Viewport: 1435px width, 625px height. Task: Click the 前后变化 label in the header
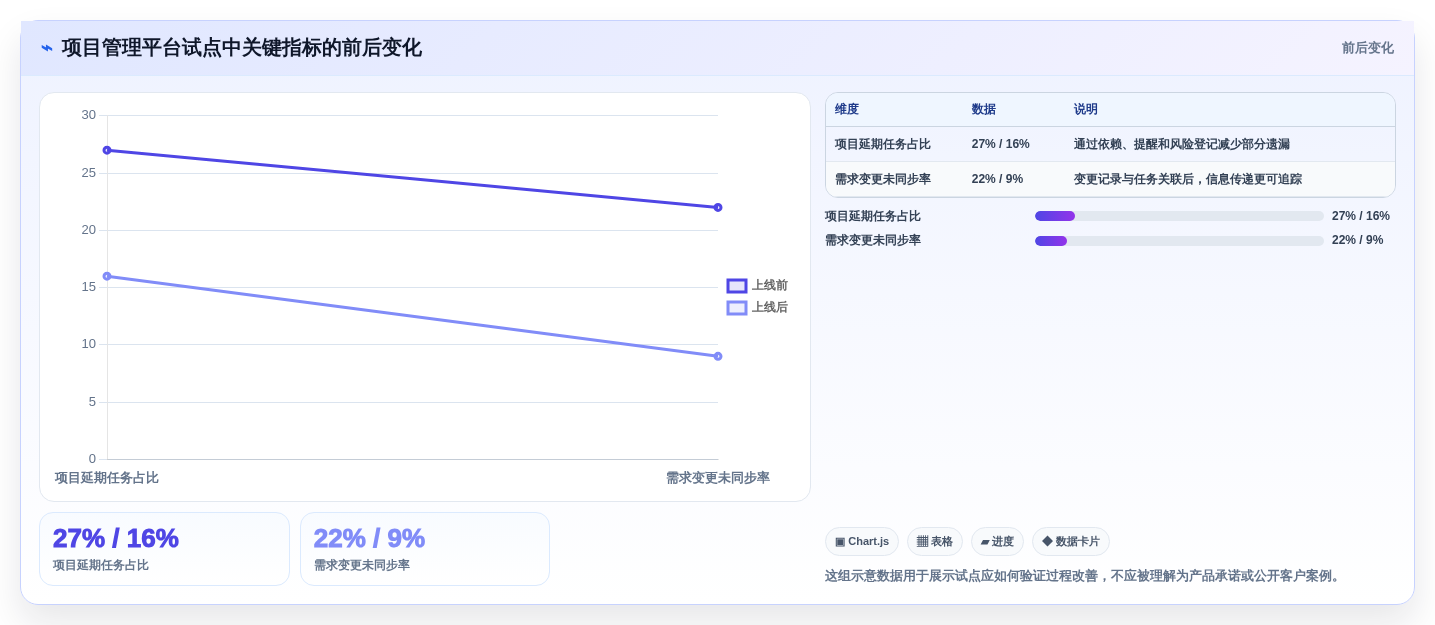click(1367, 48)
